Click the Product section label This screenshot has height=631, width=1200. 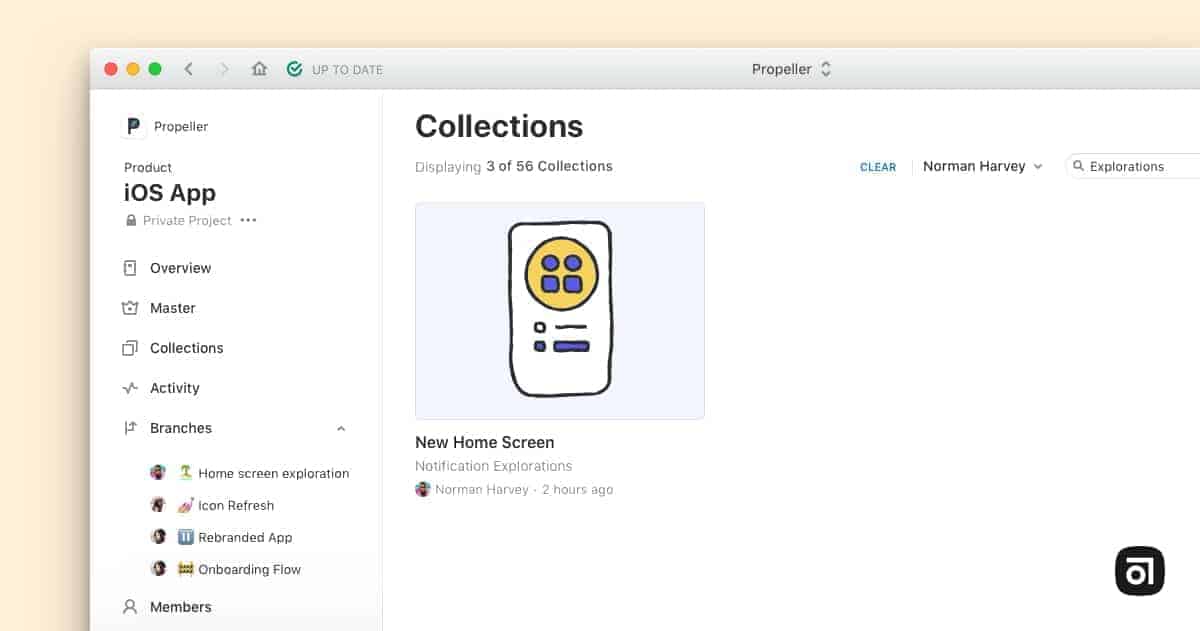click(x=148, y=167)
